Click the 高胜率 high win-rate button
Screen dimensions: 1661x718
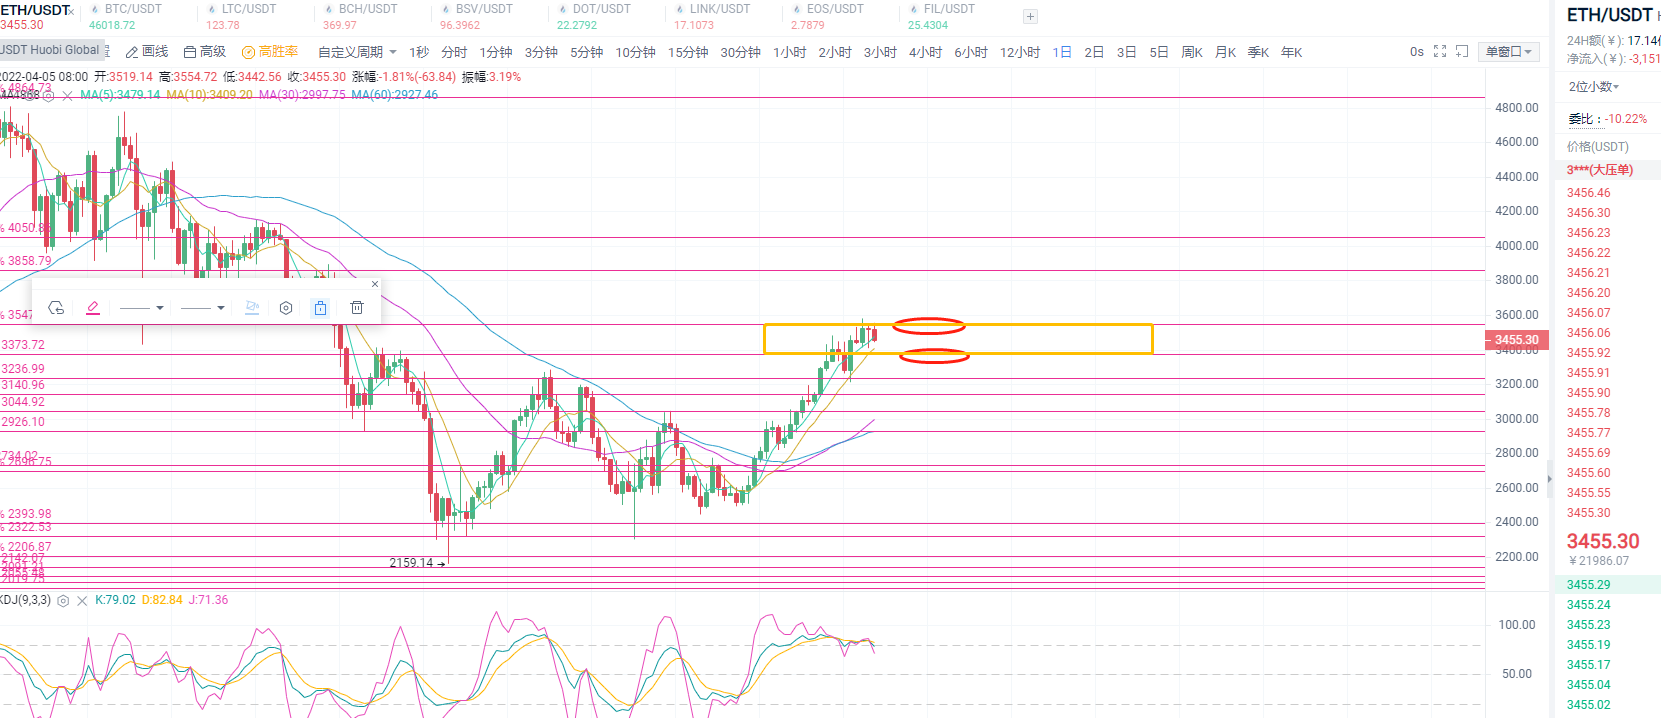(270, 52)
